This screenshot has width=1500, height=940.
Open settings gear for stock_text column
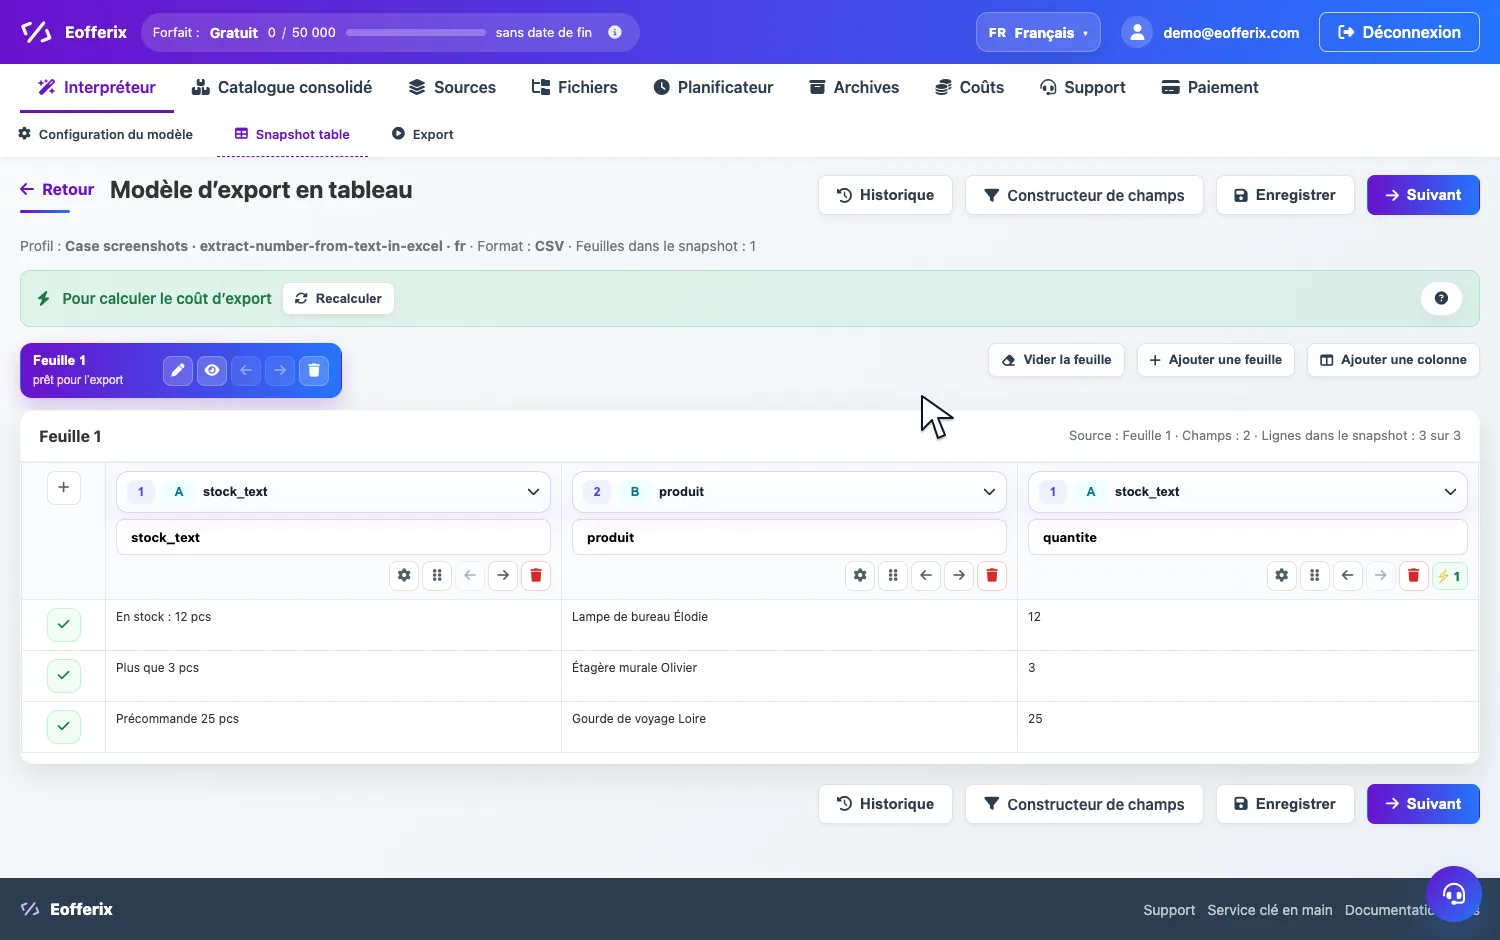click(x=404, y=575)
